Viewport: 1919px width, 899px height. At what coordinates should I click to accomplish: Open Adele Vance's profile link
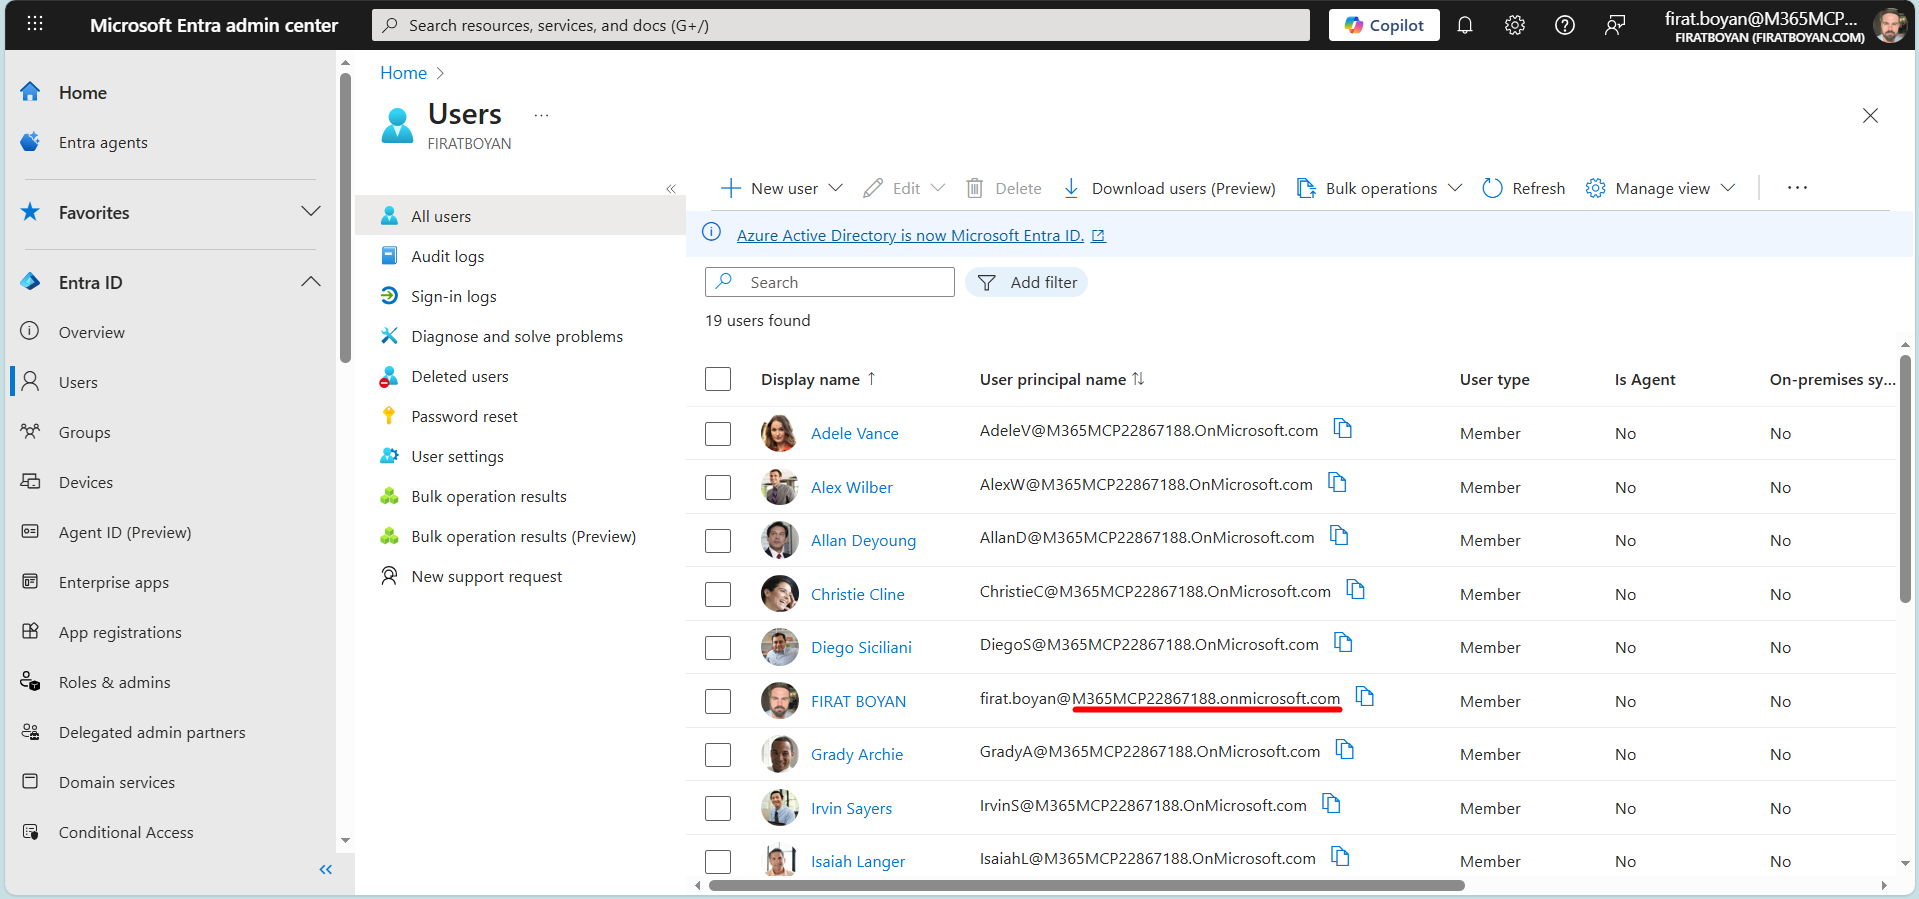855,434
